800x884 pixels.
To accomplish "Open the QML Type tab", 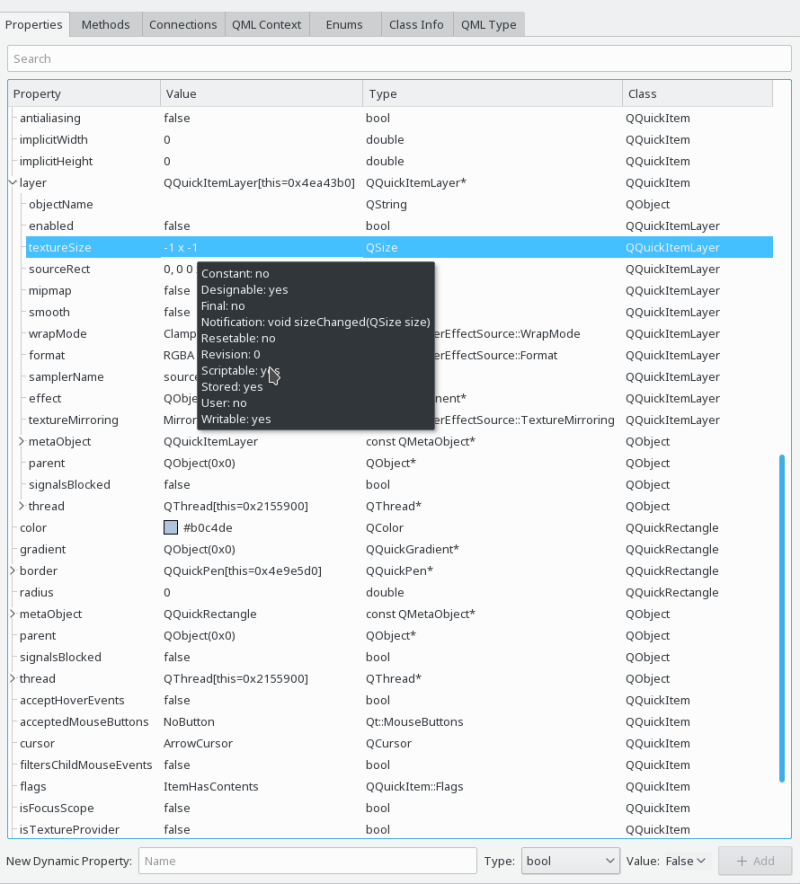I will pyautogui.click(x=489, y=25).
